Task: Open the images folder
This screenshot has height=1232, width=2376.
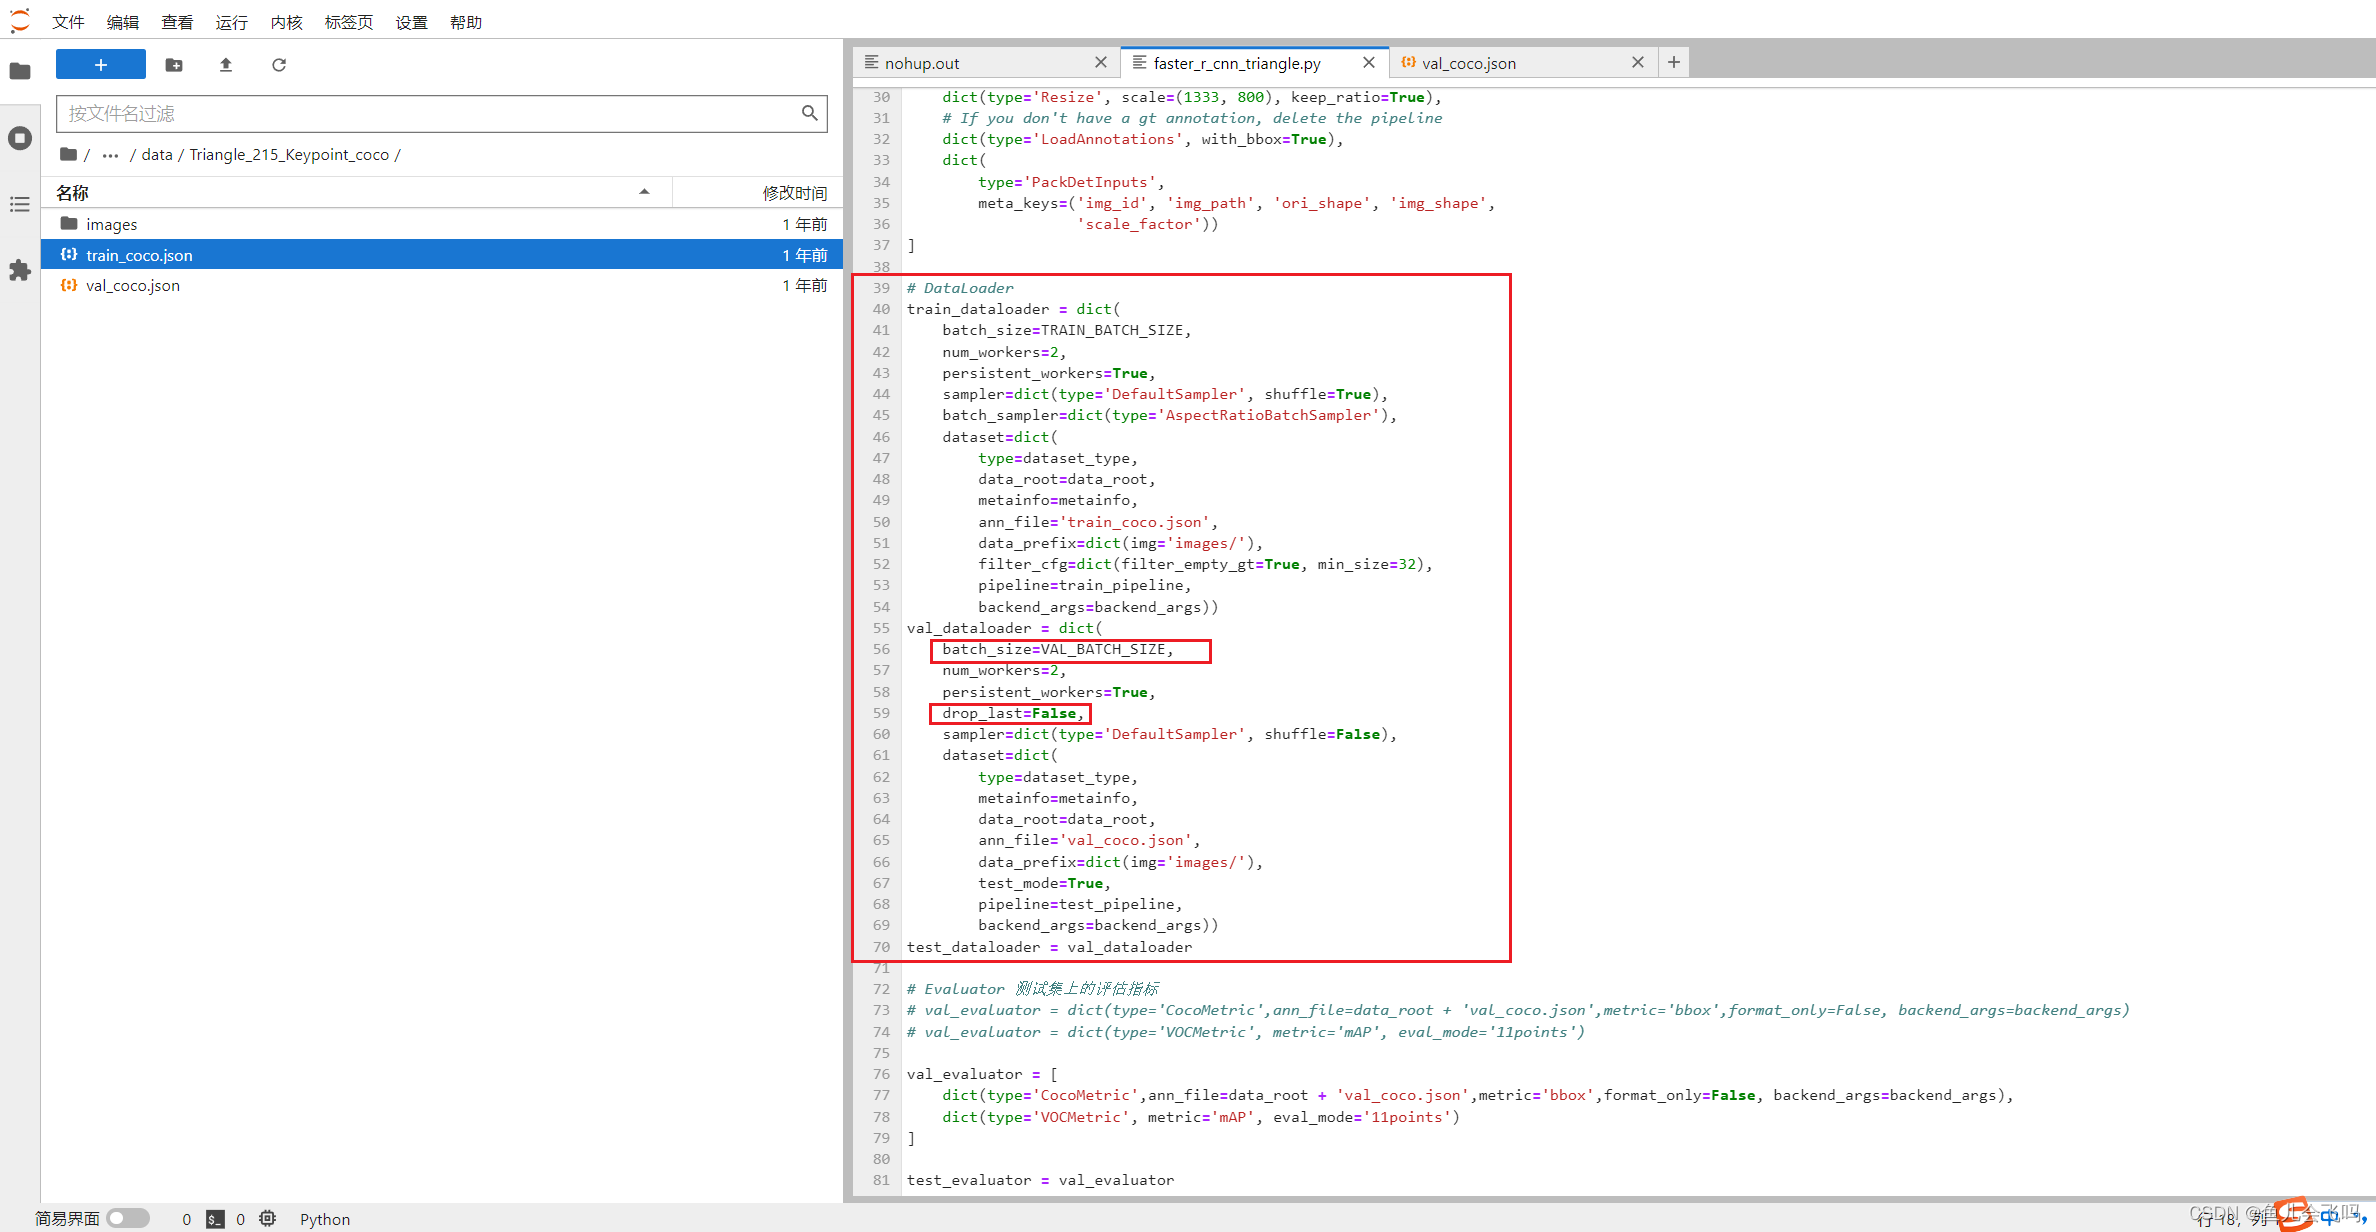Action: tap(111, 224)
